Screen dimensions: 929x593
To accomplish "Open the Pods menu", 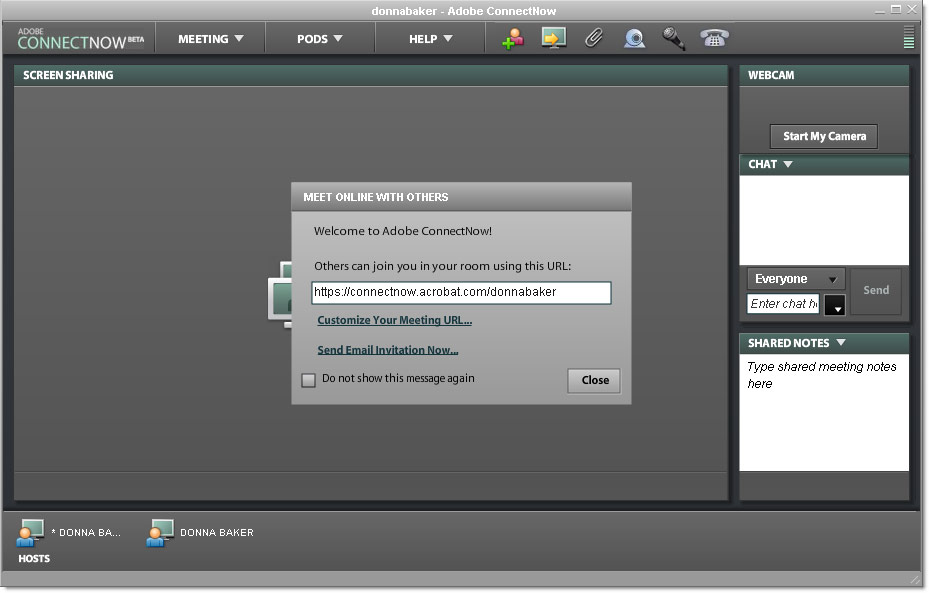I will pyautogui.click(x=320, y=39).
